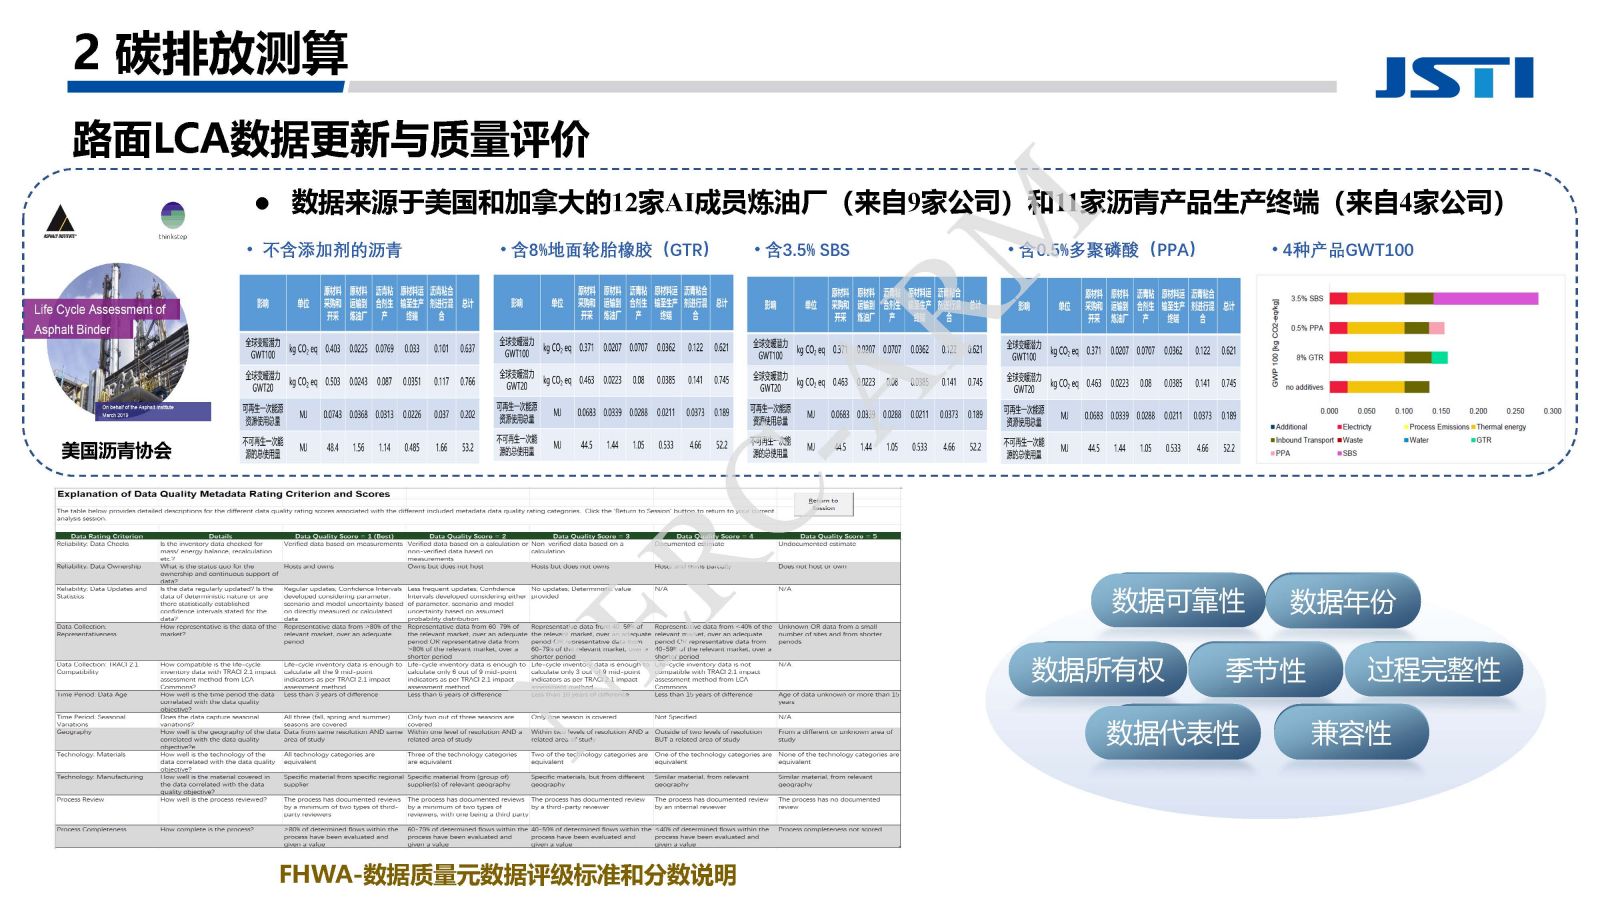Click the SBS legend entry in chart
Screen dimensions: 1600x900
(1347, 453)
